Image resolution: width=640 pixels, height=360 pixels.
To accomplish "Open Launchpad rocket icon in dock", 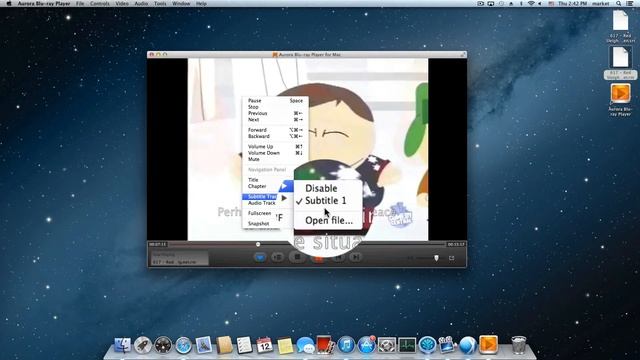I will (143, 345).
